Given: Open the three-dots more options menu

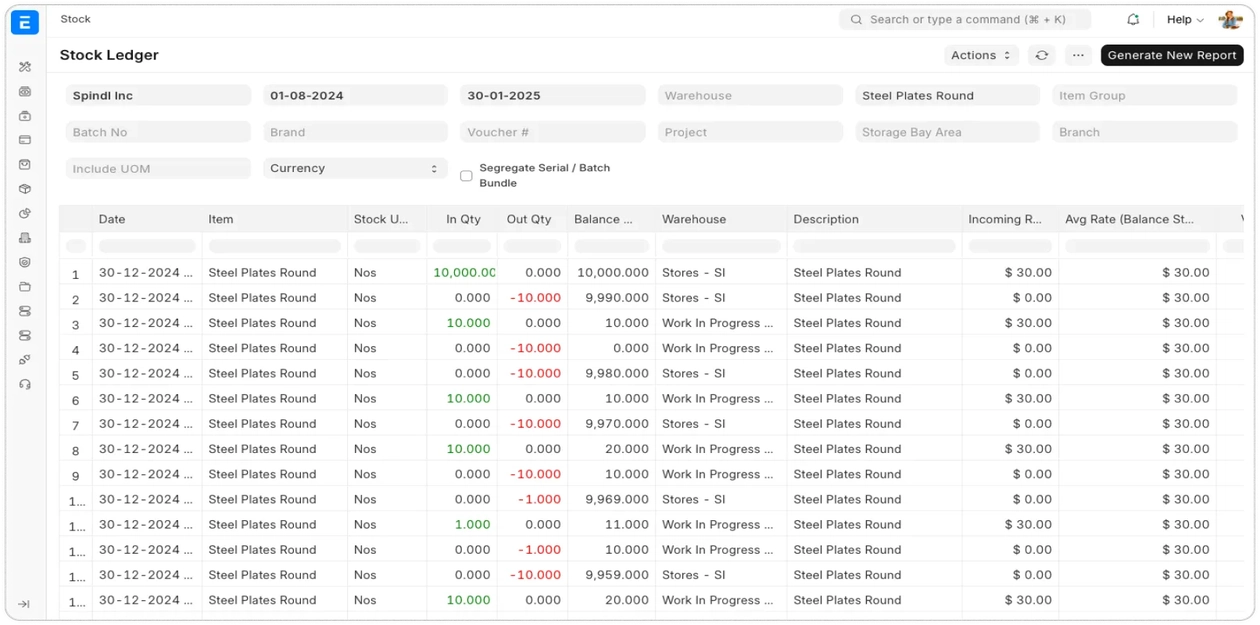Looking at the screenshot, I should click(1077, 56).
